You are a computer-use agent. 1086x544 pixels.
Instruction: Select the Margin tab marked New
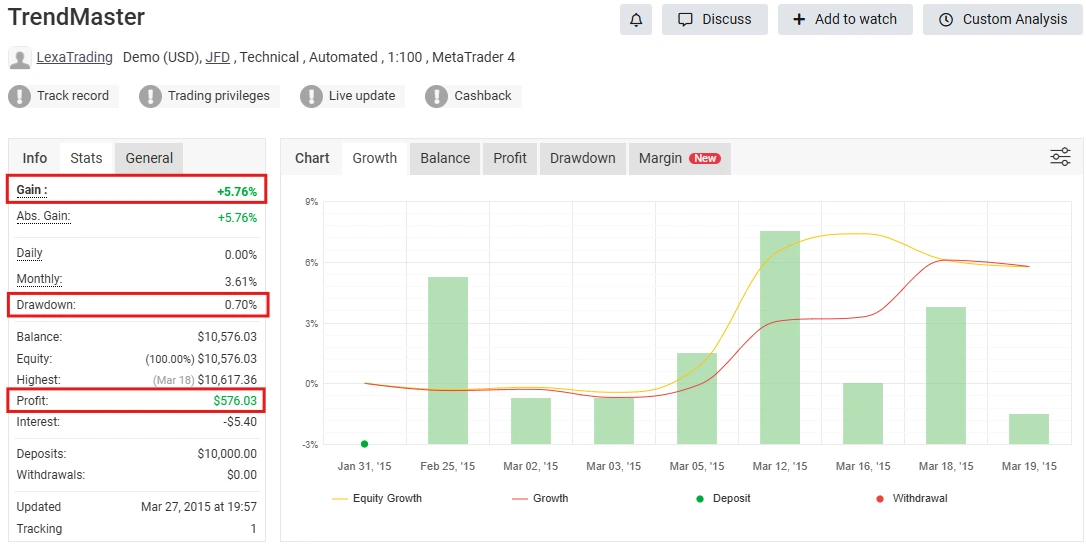(679, 158)
